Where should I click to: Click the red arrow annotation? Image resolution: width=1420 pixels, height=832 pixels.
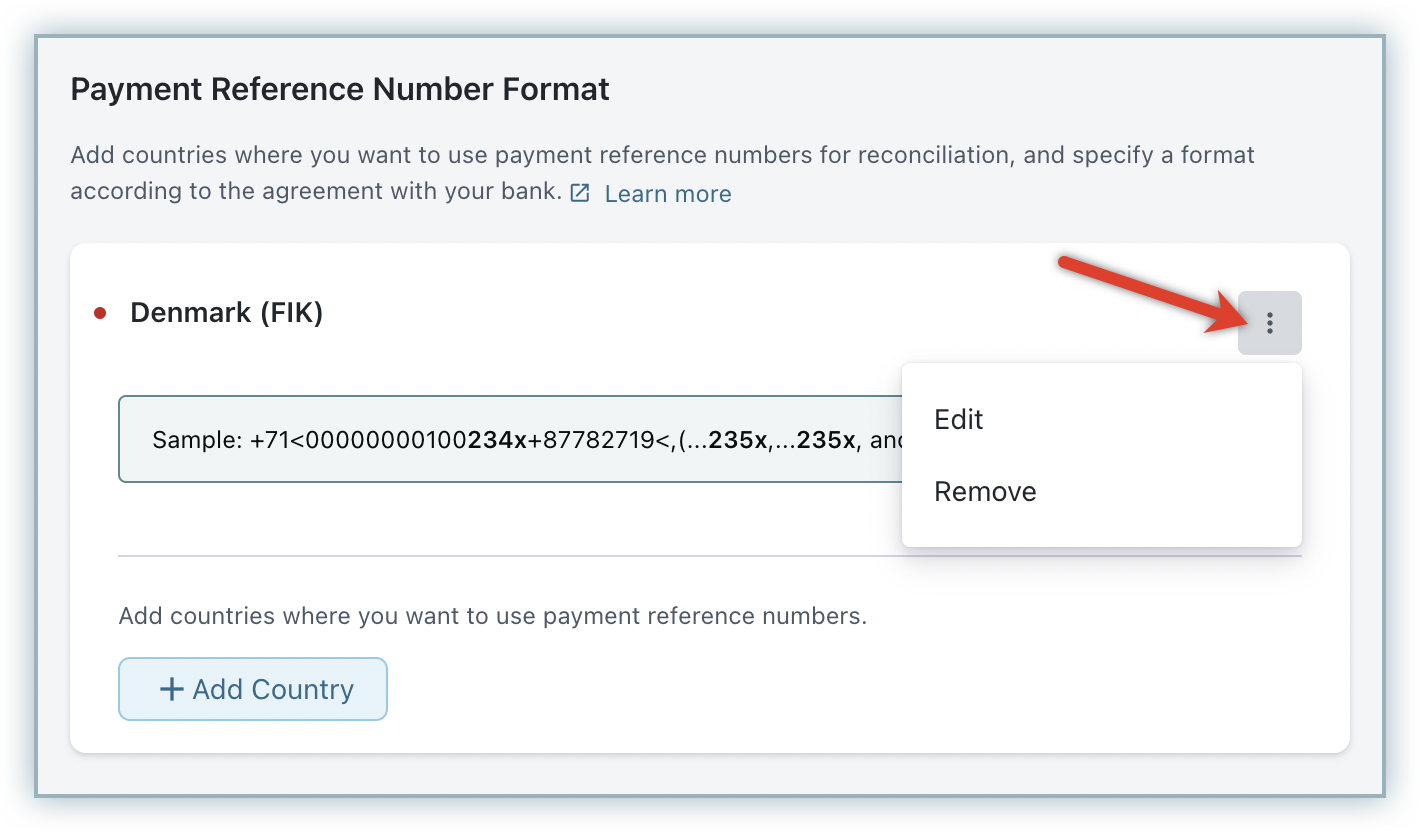pyautogui.click(x=1150, y=293)
